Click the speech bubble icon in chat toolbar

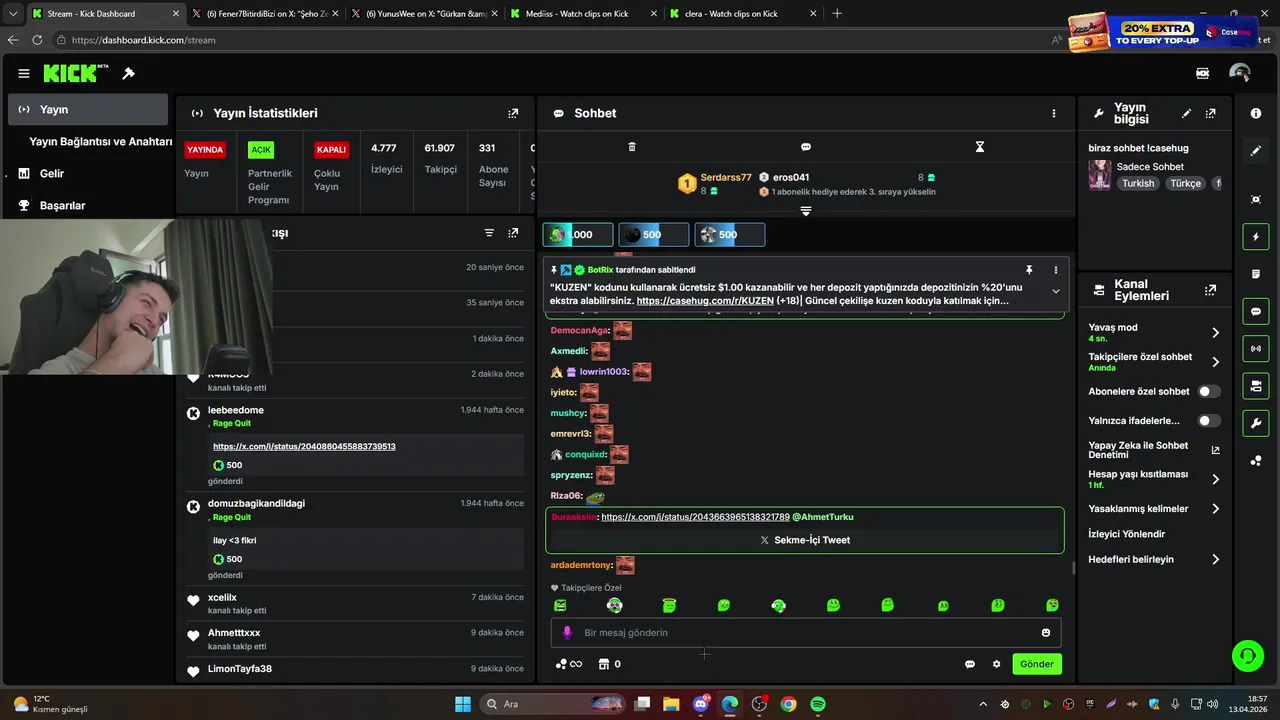(x=805, y=147)
